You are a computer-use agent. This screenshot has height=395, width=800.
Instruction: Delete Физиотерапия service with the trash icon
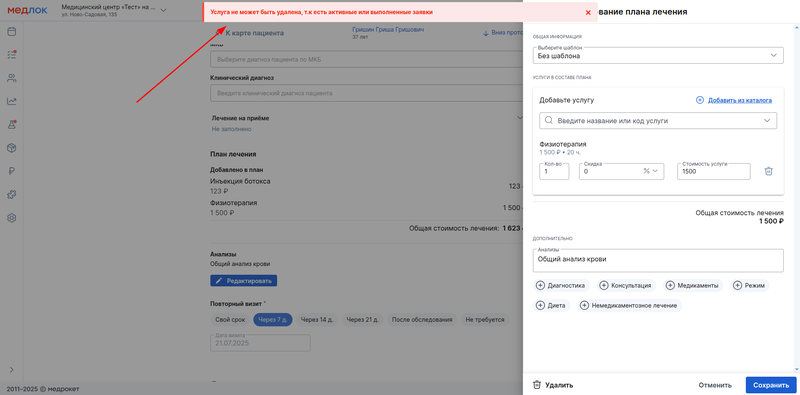click(768, 171)
